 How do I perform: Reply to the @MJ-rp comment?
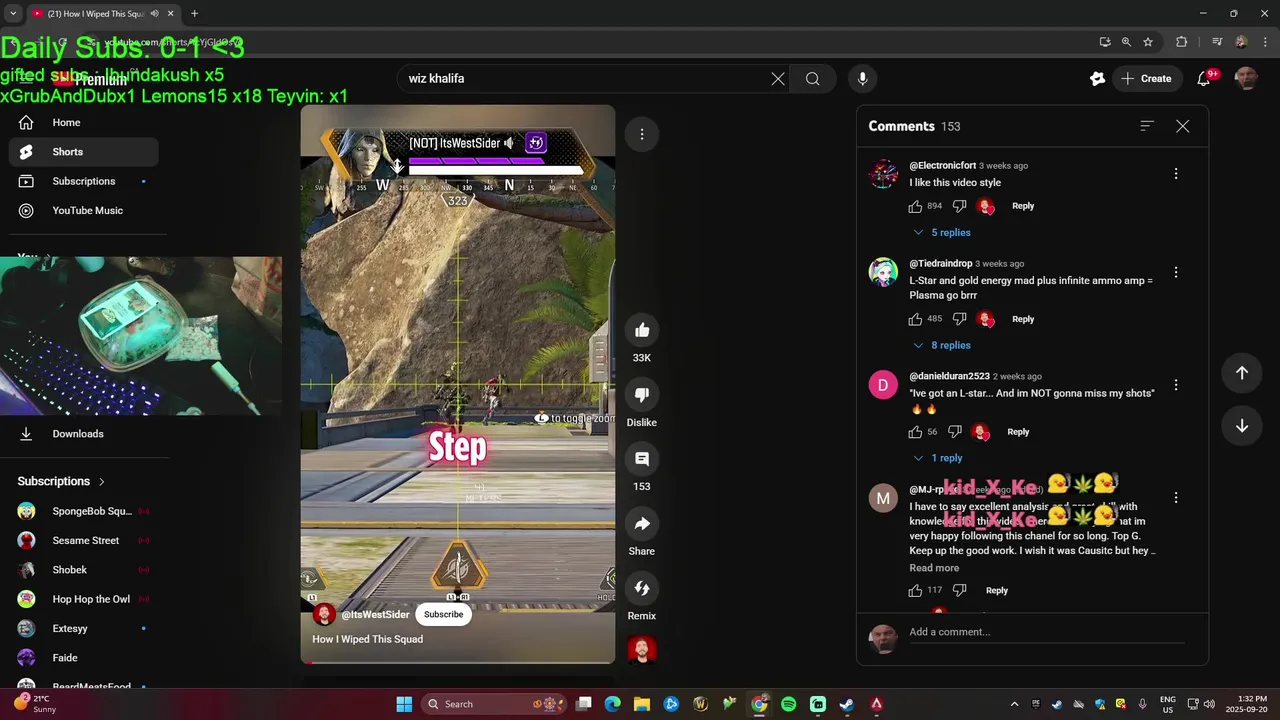pyautogui.click(x=997, y=591)
